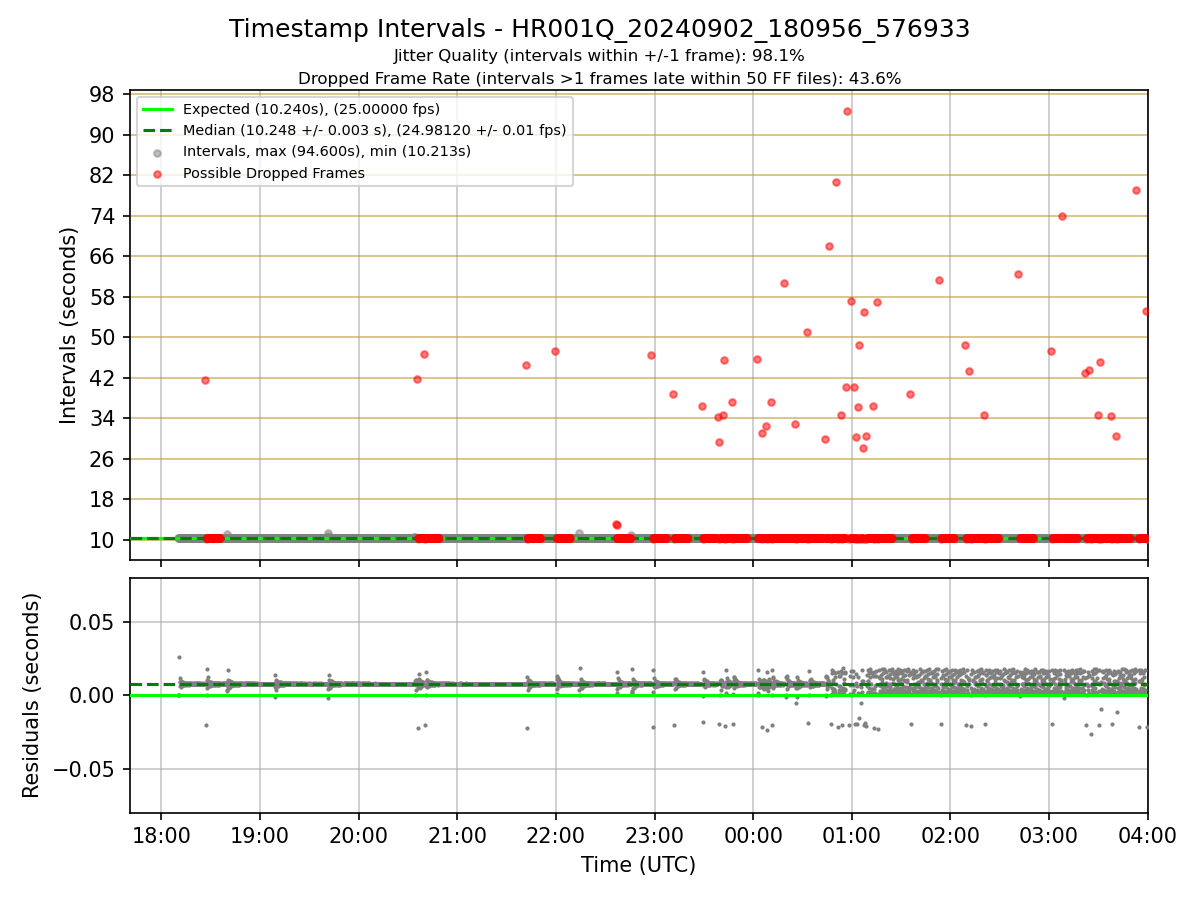The height and width of the screenshot is (900, 1200).
Task: Click the "66" y-axis tick label
Action: pos(104,256)
